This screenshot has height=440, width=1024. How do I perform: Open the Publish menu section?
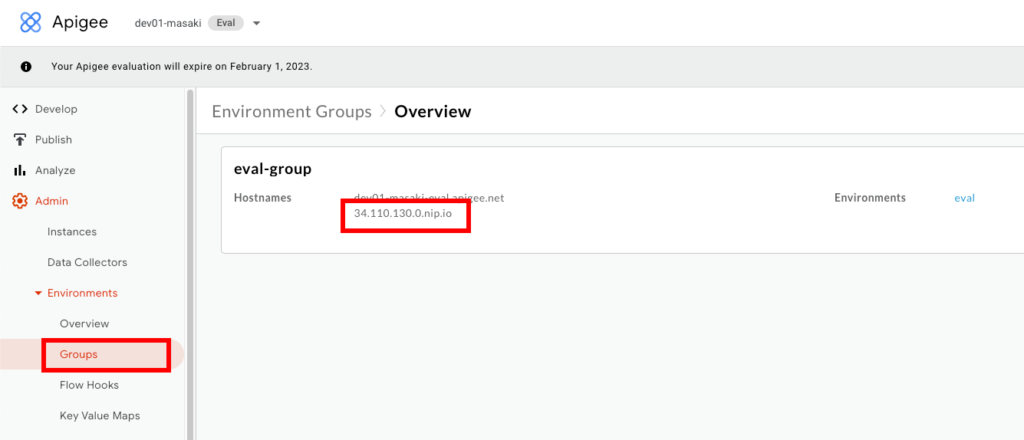(53, 140)
